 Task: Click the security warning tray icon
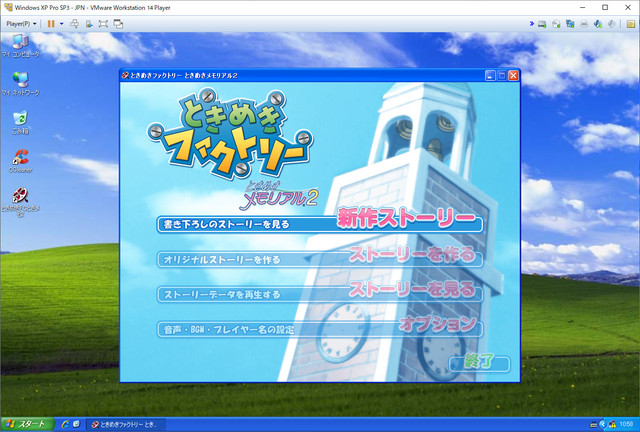click(613, 425)
